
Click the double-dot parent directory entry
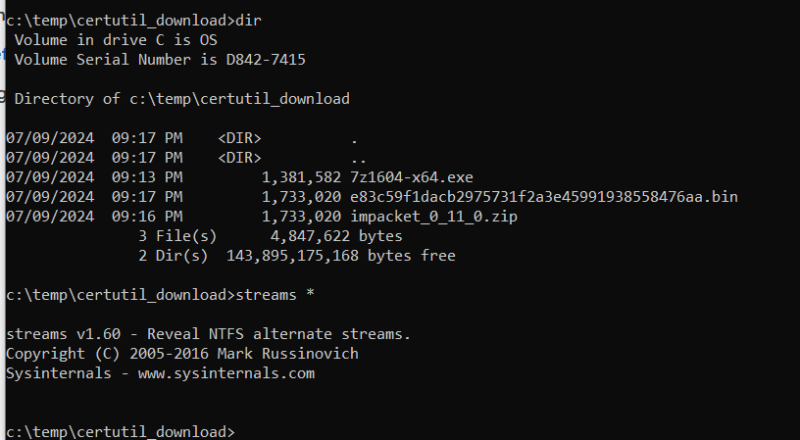(x=359, y=158)
